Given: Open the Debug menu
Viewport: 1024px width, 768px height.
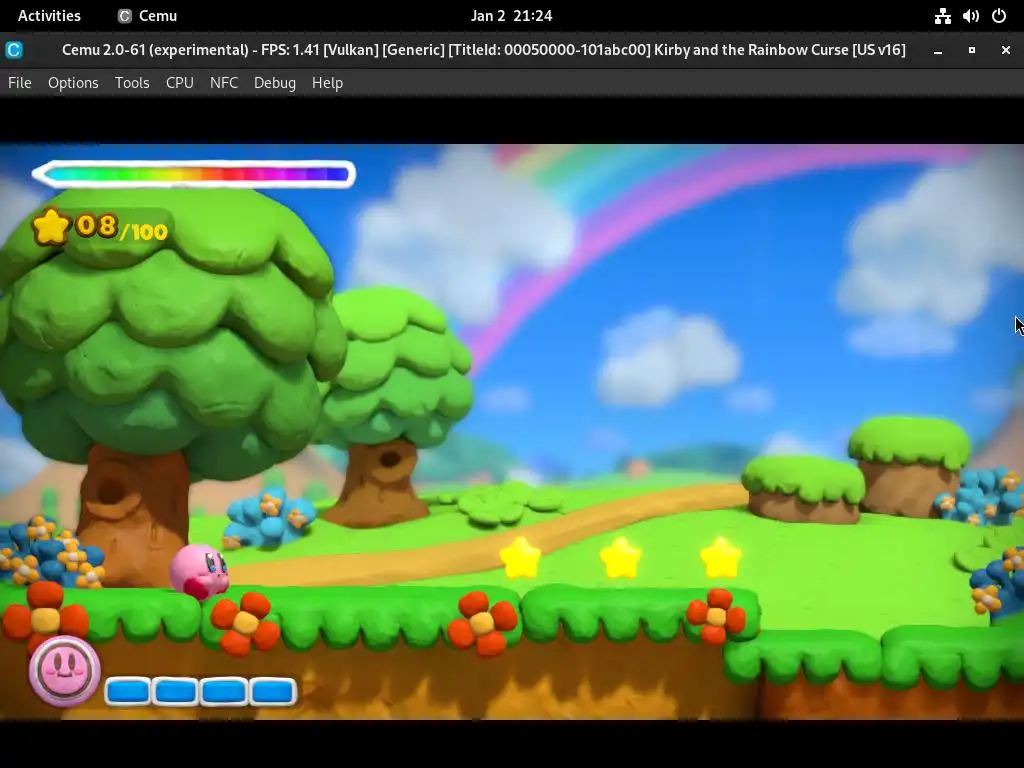Looking at the screenshot, I should tap(275, 83).
